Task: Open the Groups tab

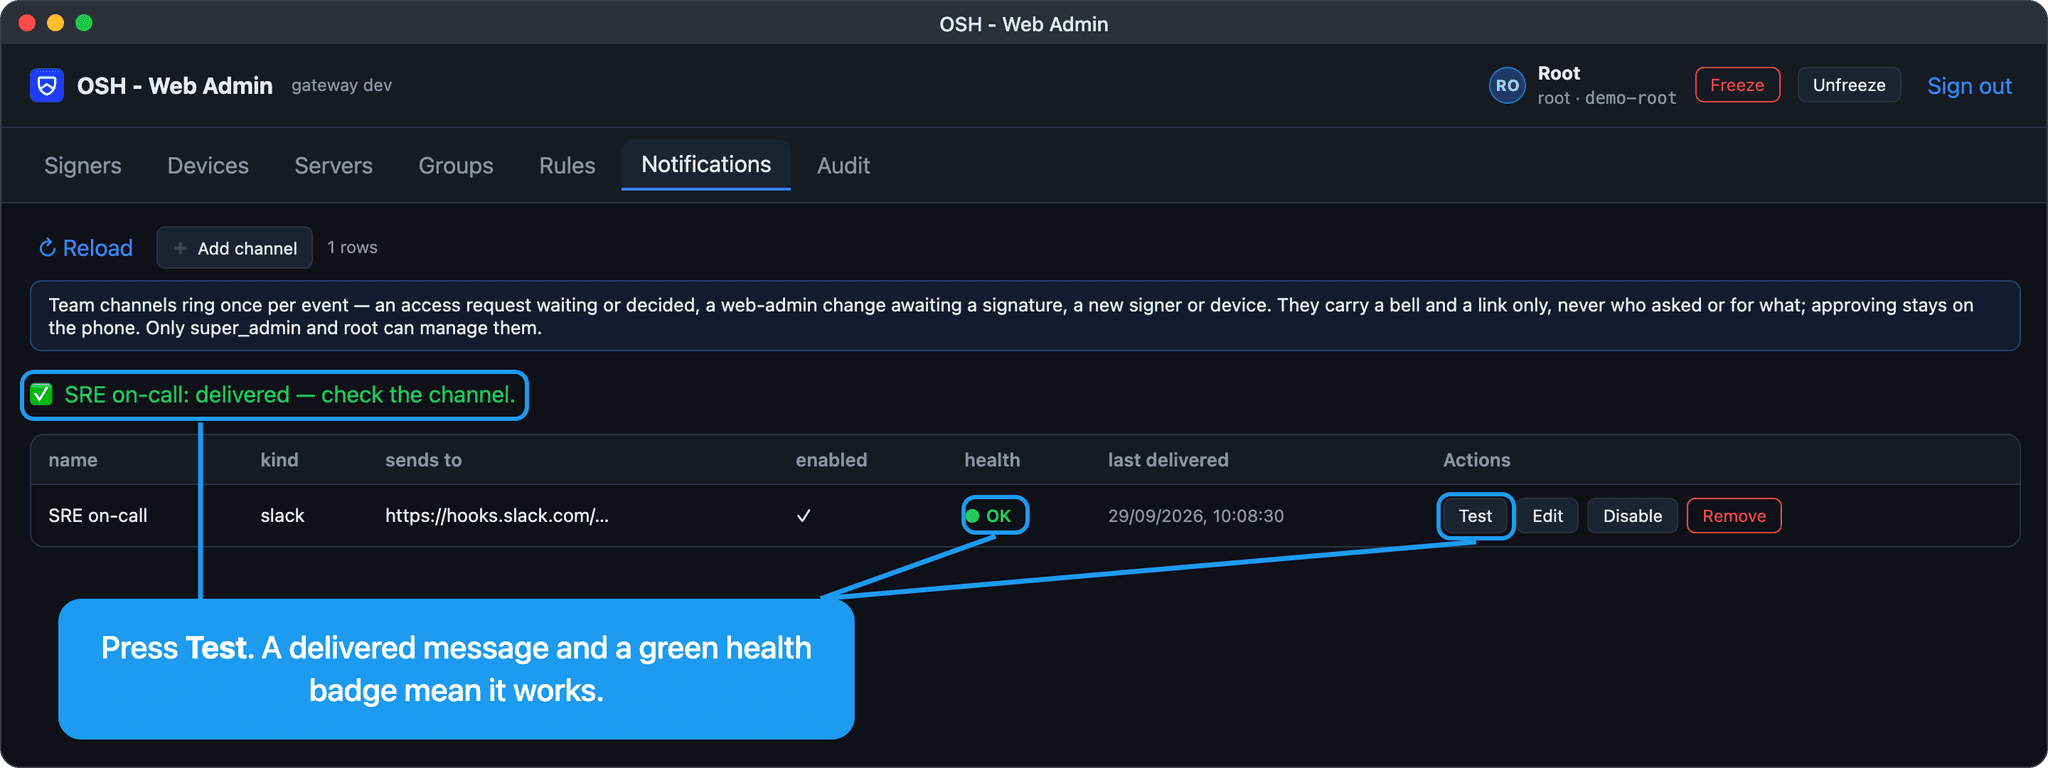Action: 456,166
